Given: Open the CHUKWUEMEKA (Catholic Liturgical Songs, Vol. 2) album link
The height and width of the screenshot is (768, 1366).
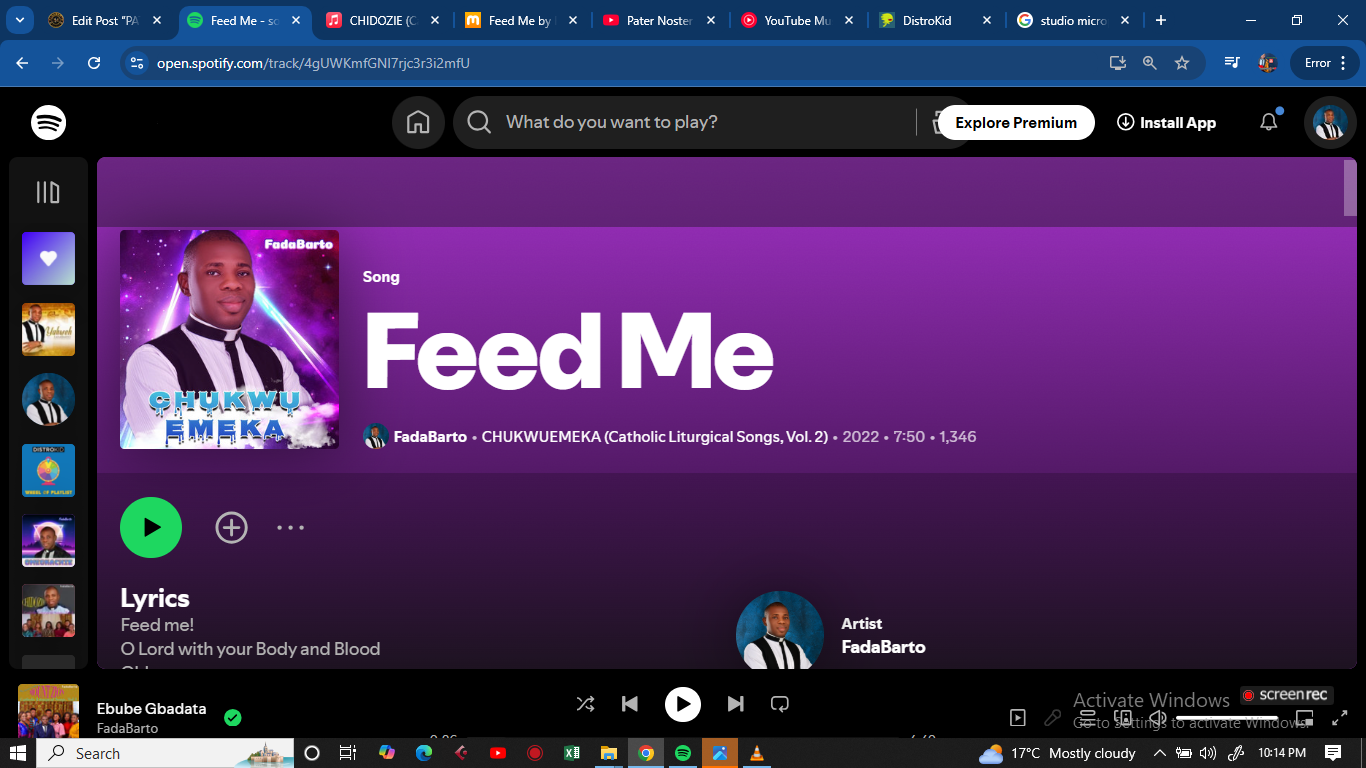Looking at the screenshot, I should tap(655, 437).
